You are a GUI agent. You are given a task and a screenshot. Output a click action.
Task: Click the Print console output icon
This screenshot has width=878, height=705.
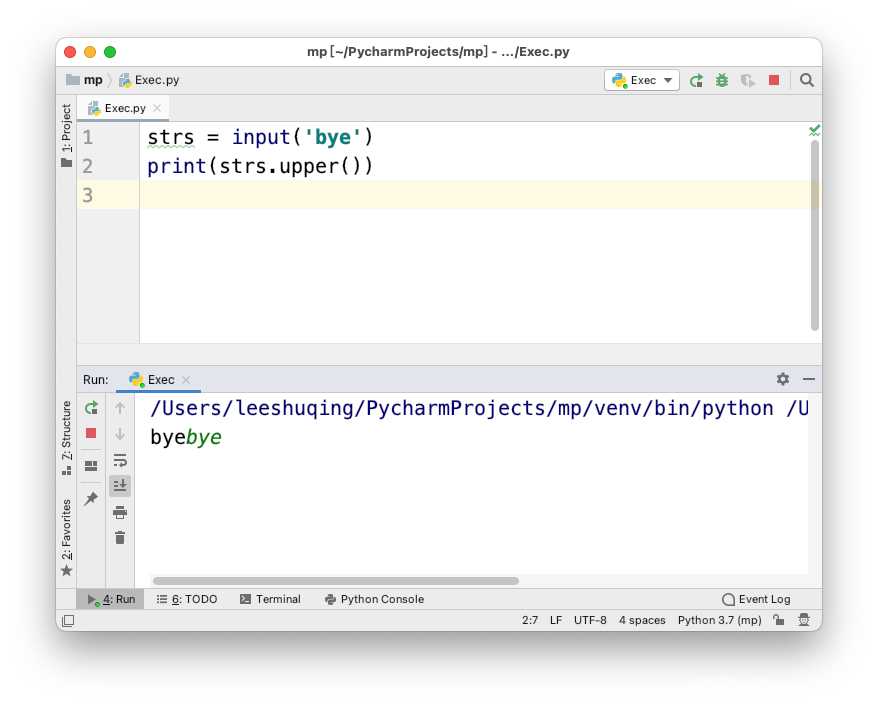(x=120, y=512)
